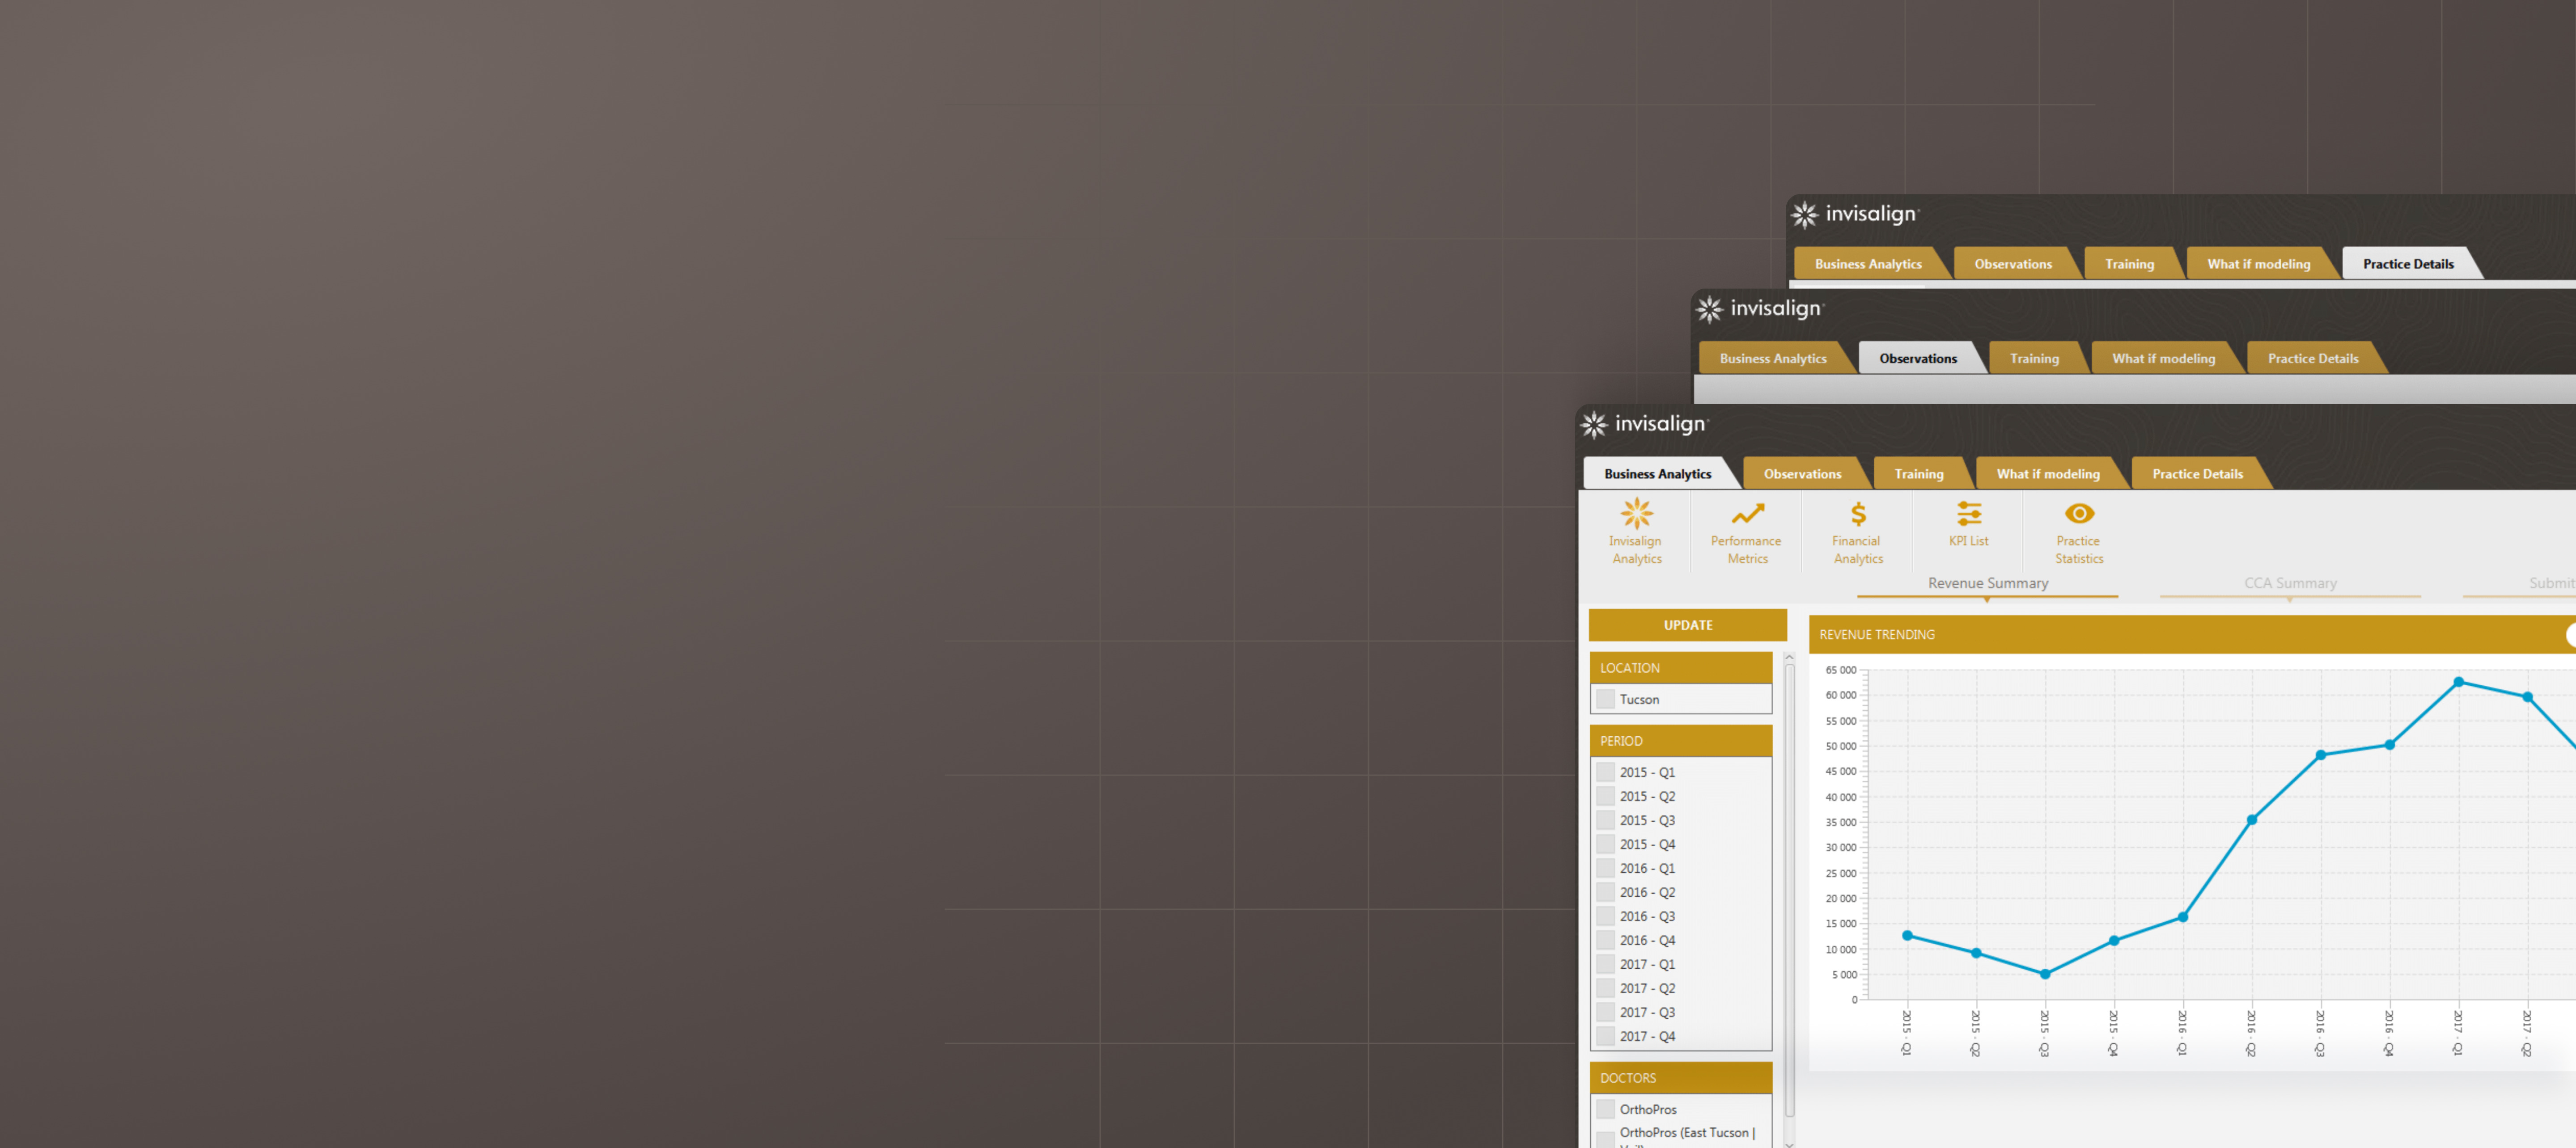Open Practice Details tab in middle window
Image resolution: width=2576 pixels, height=1148 pixels.
click(2312, 358)
